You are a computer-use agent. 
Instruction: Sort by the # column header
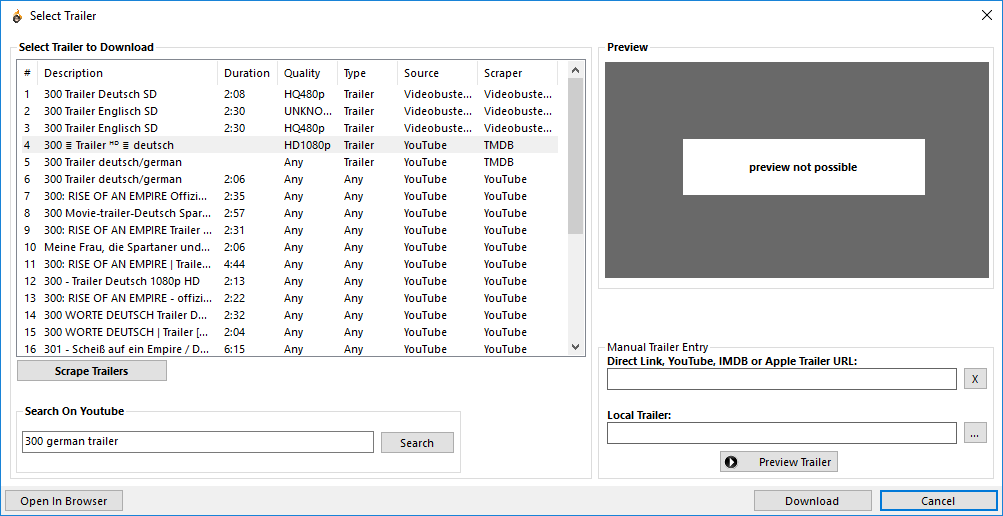(x=28, y=73)
